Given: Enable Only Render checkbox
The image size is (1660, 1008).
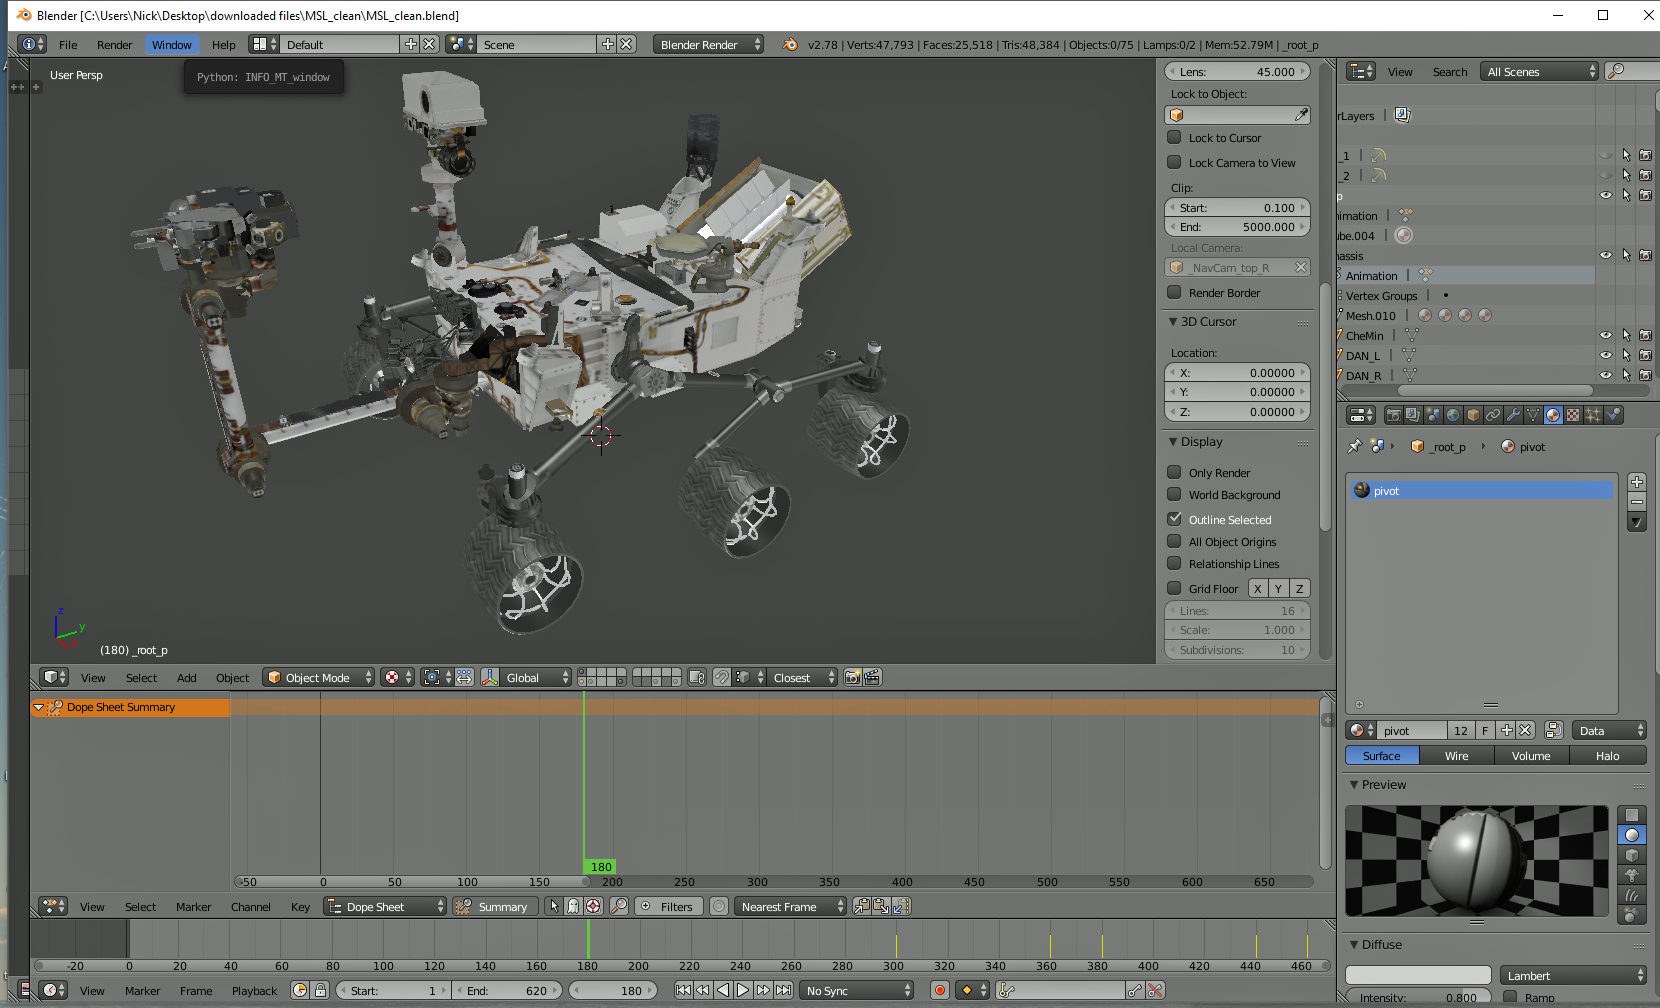Looking at the screenshot, I should pyautogui.click(x=1175, y=472).
